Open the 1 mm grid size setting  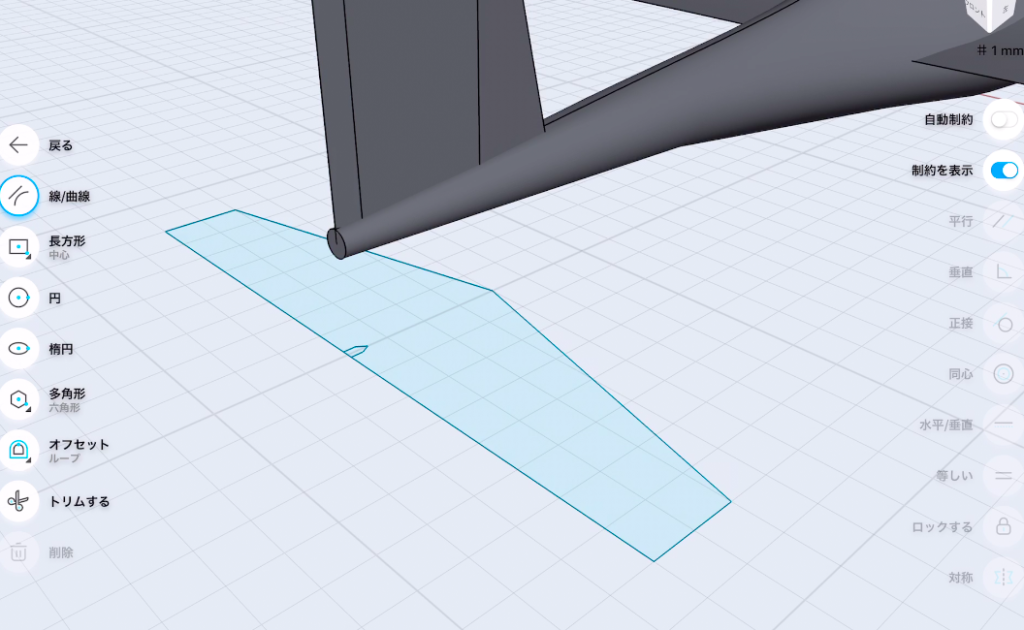click(1000, 50)
